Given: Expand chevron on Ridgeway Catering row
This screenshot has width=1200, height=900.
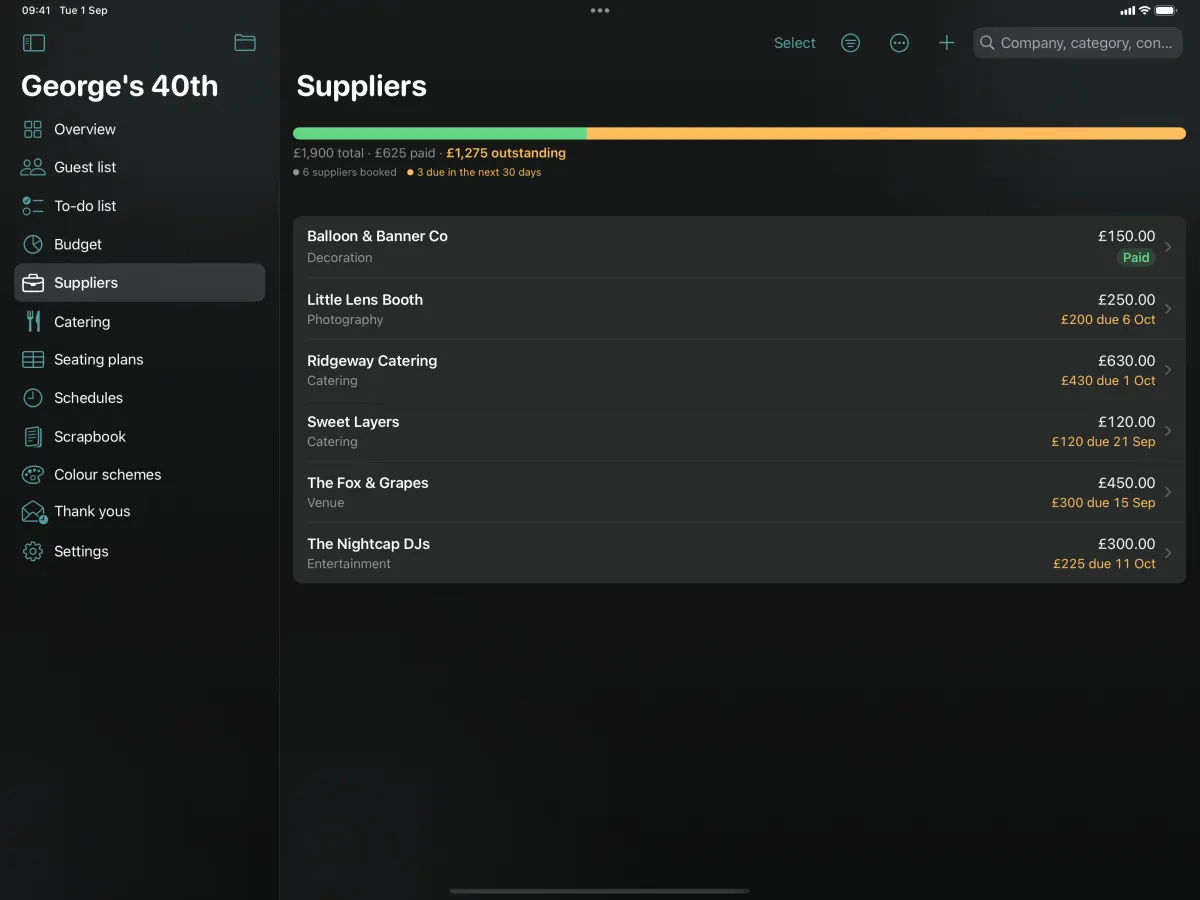Looking at the screenshot, I should (1168, 370).
